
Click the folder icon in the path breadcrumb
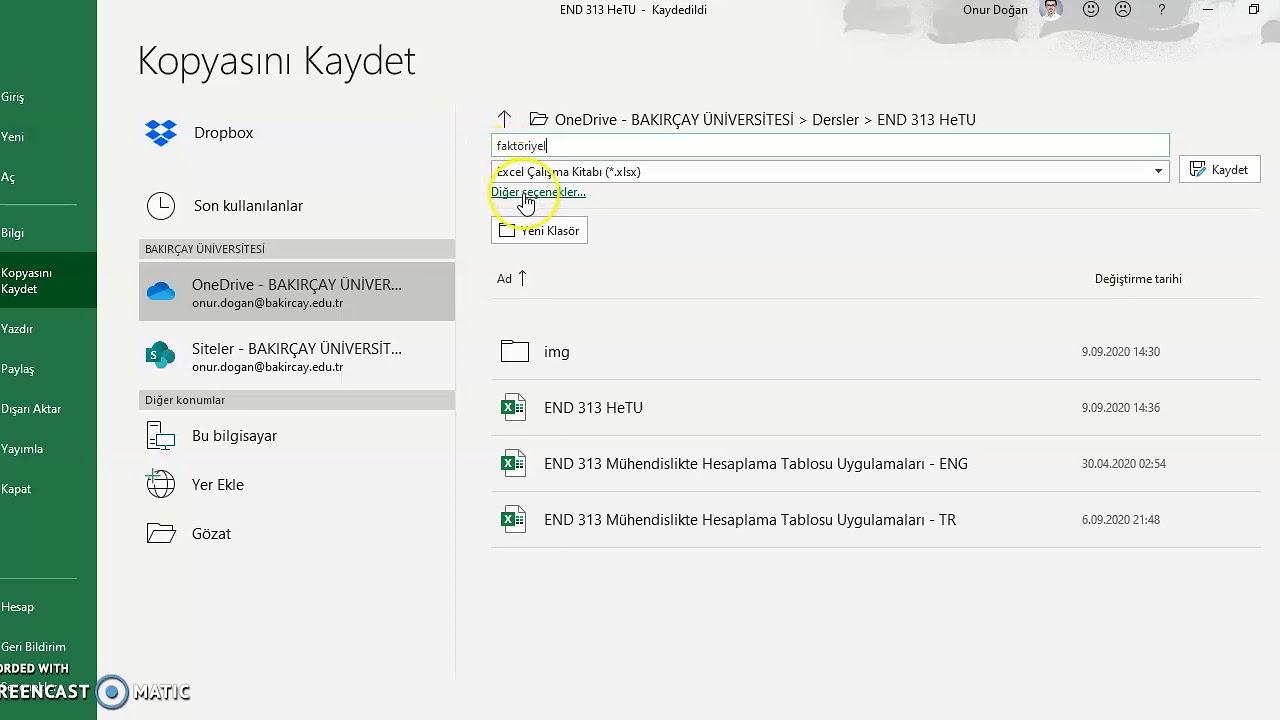coord(538,119)
